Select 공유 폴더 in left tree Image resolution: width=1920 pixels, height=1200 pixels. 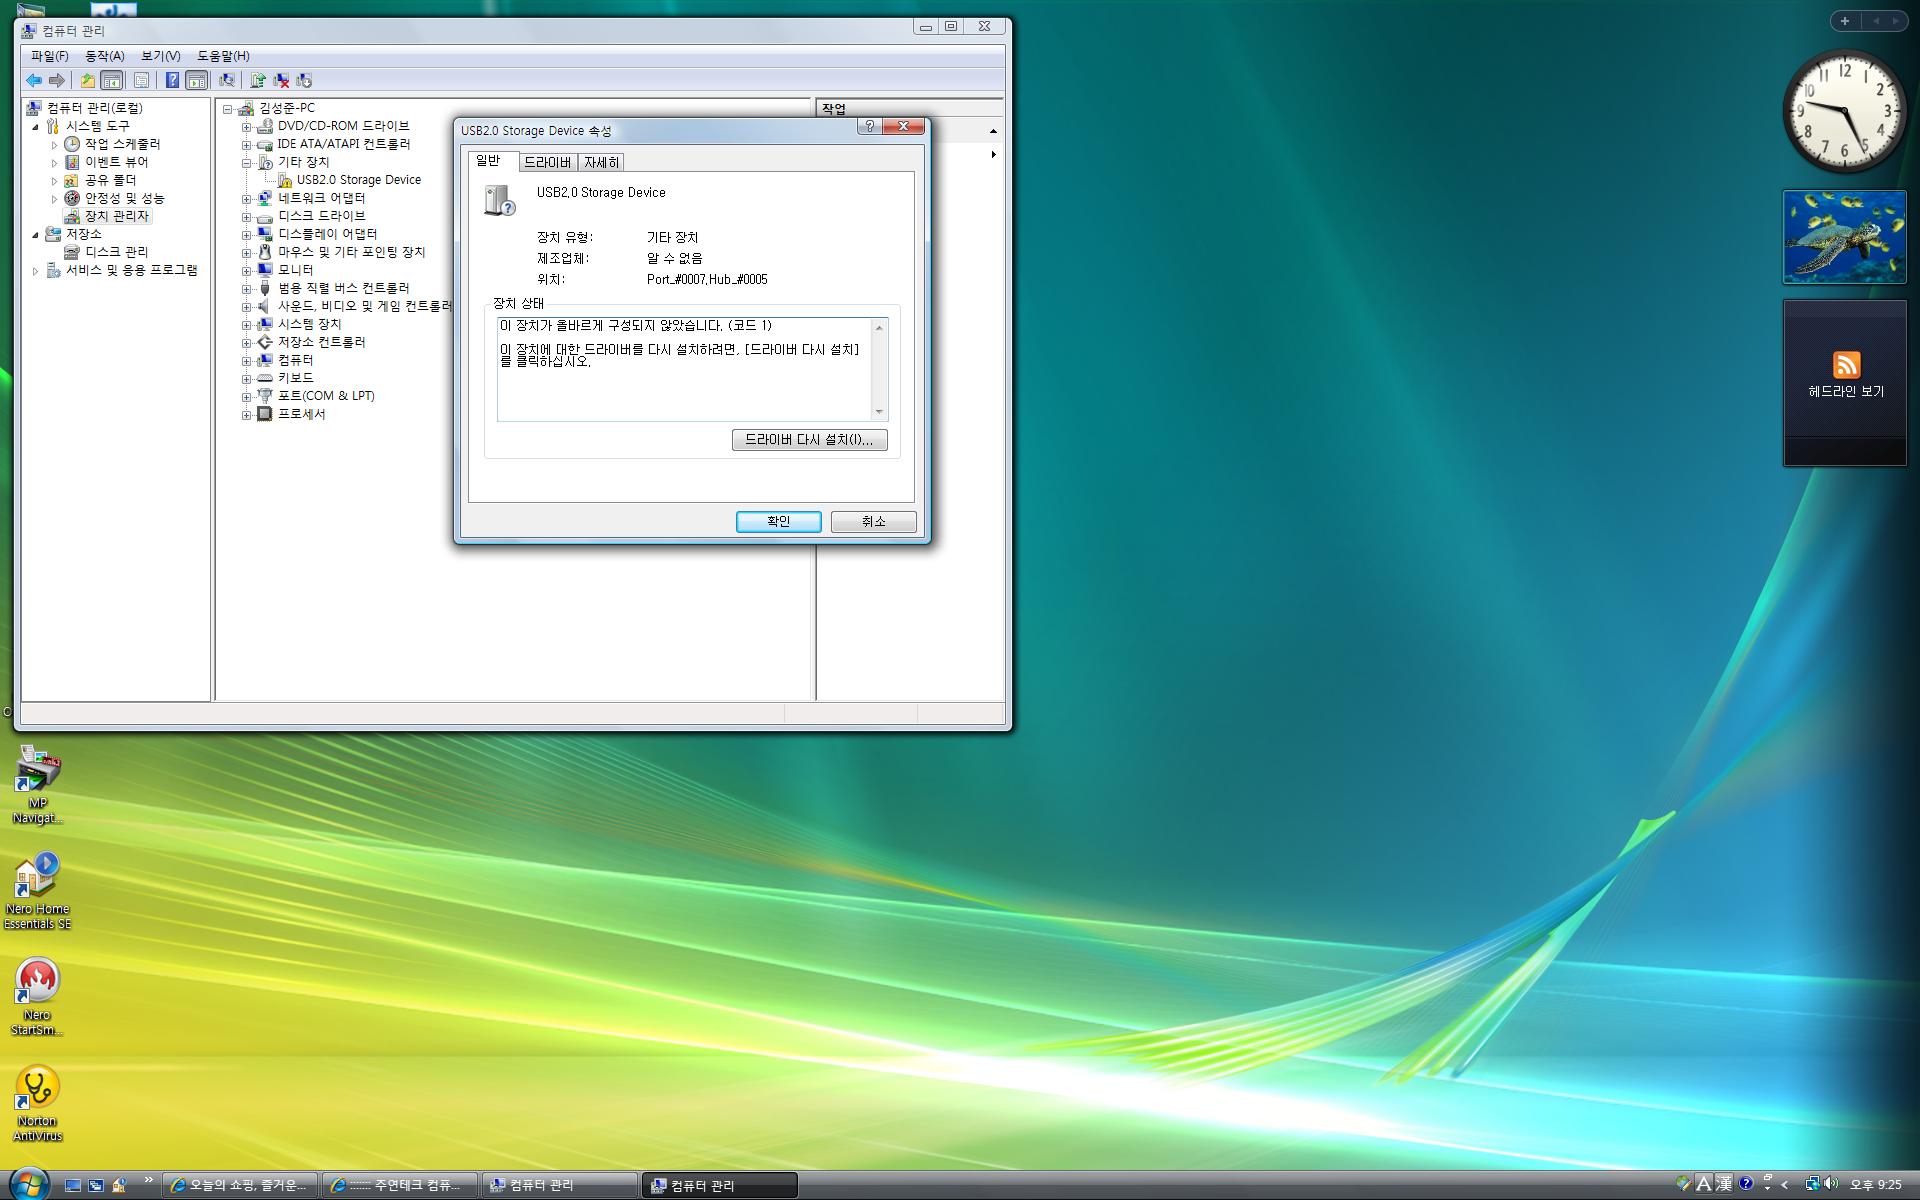pos(110,180)
